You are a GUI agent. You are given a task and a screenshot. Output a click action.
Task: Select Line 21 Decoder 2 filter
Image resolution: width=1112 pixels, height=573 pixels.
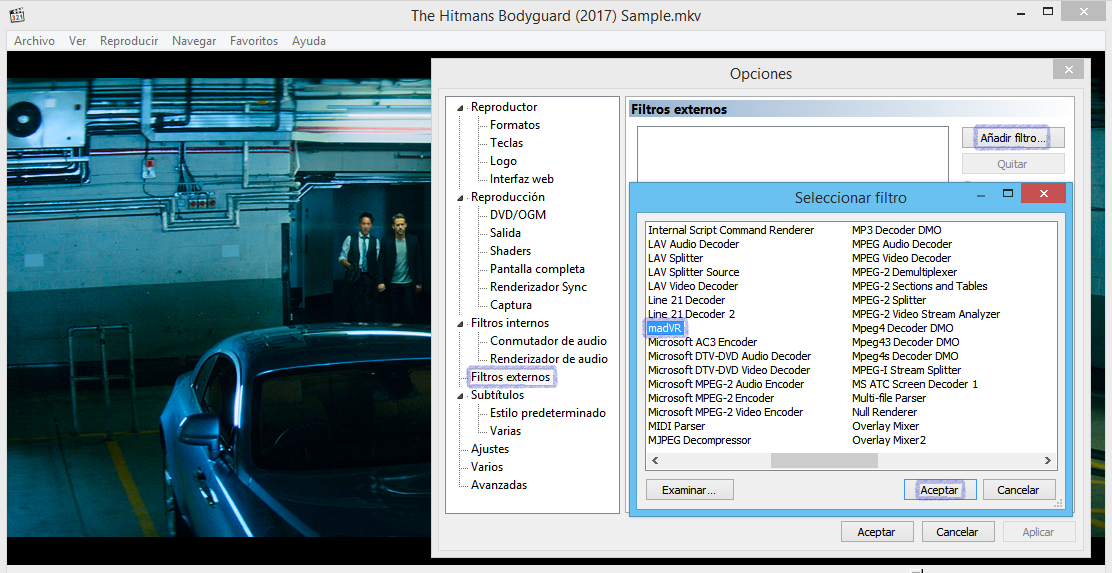pos(691,314)
